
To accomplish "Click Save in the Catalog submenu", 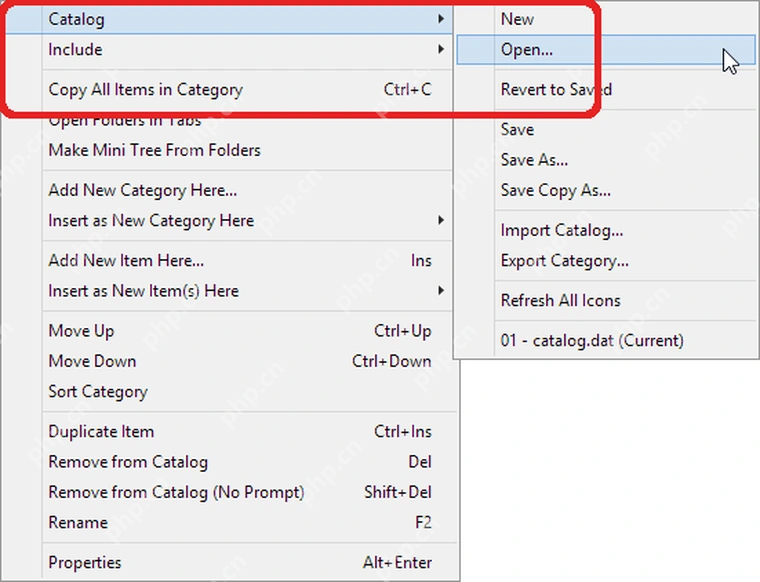I will [x=606, y=130].
